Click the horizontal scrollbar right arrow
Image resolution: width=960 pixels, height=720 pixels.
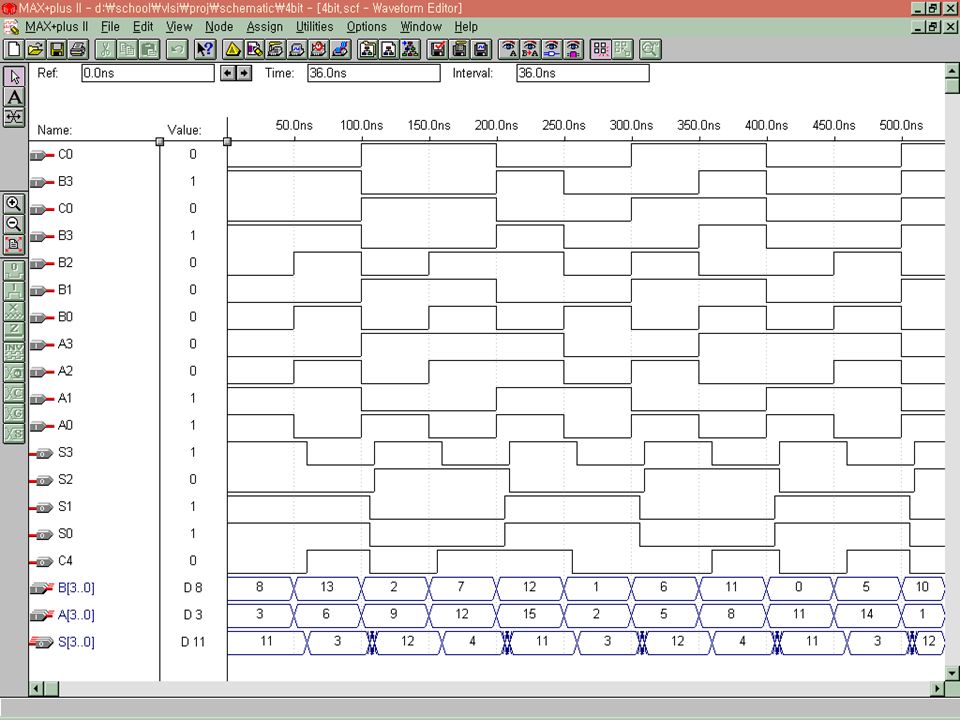point(937,688)
